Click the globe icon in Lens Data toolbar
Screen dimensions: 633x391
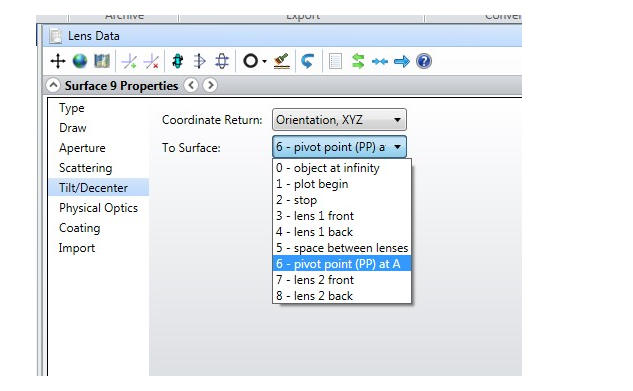(80, 61)
